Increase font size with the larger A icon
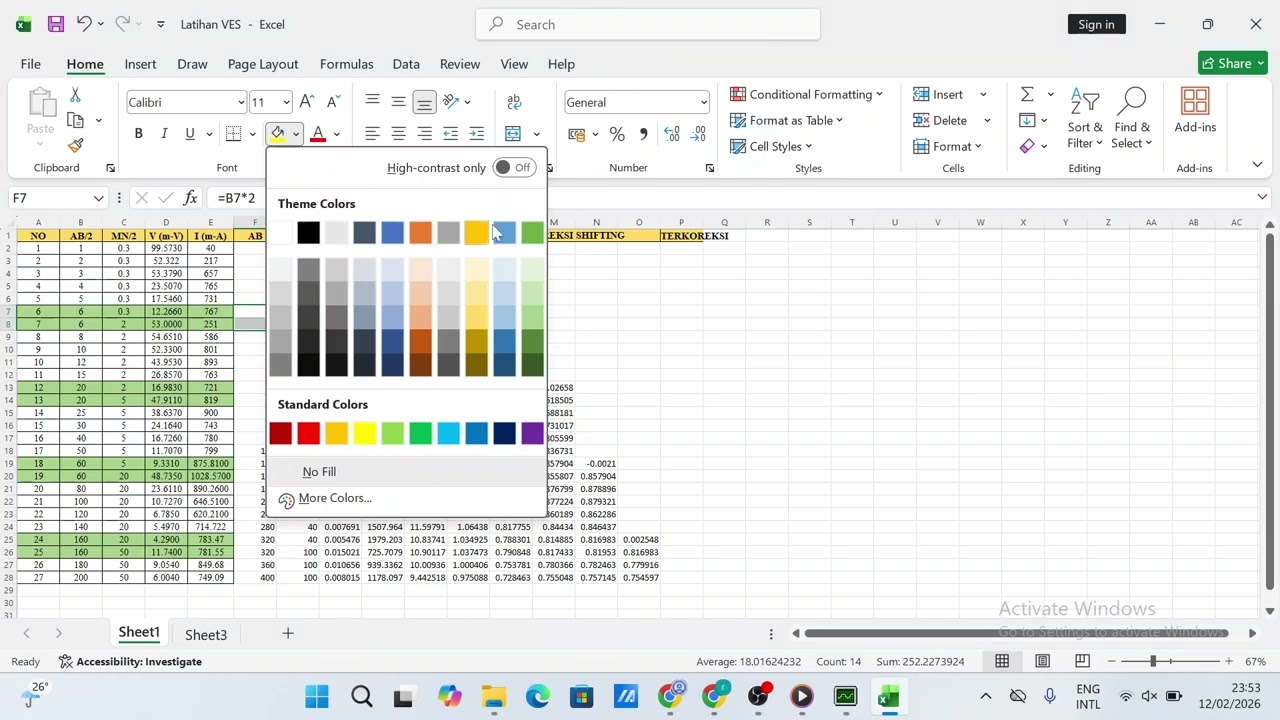Screen dimensions: 1280x720 pyautogui.click(x=307, y=102)
